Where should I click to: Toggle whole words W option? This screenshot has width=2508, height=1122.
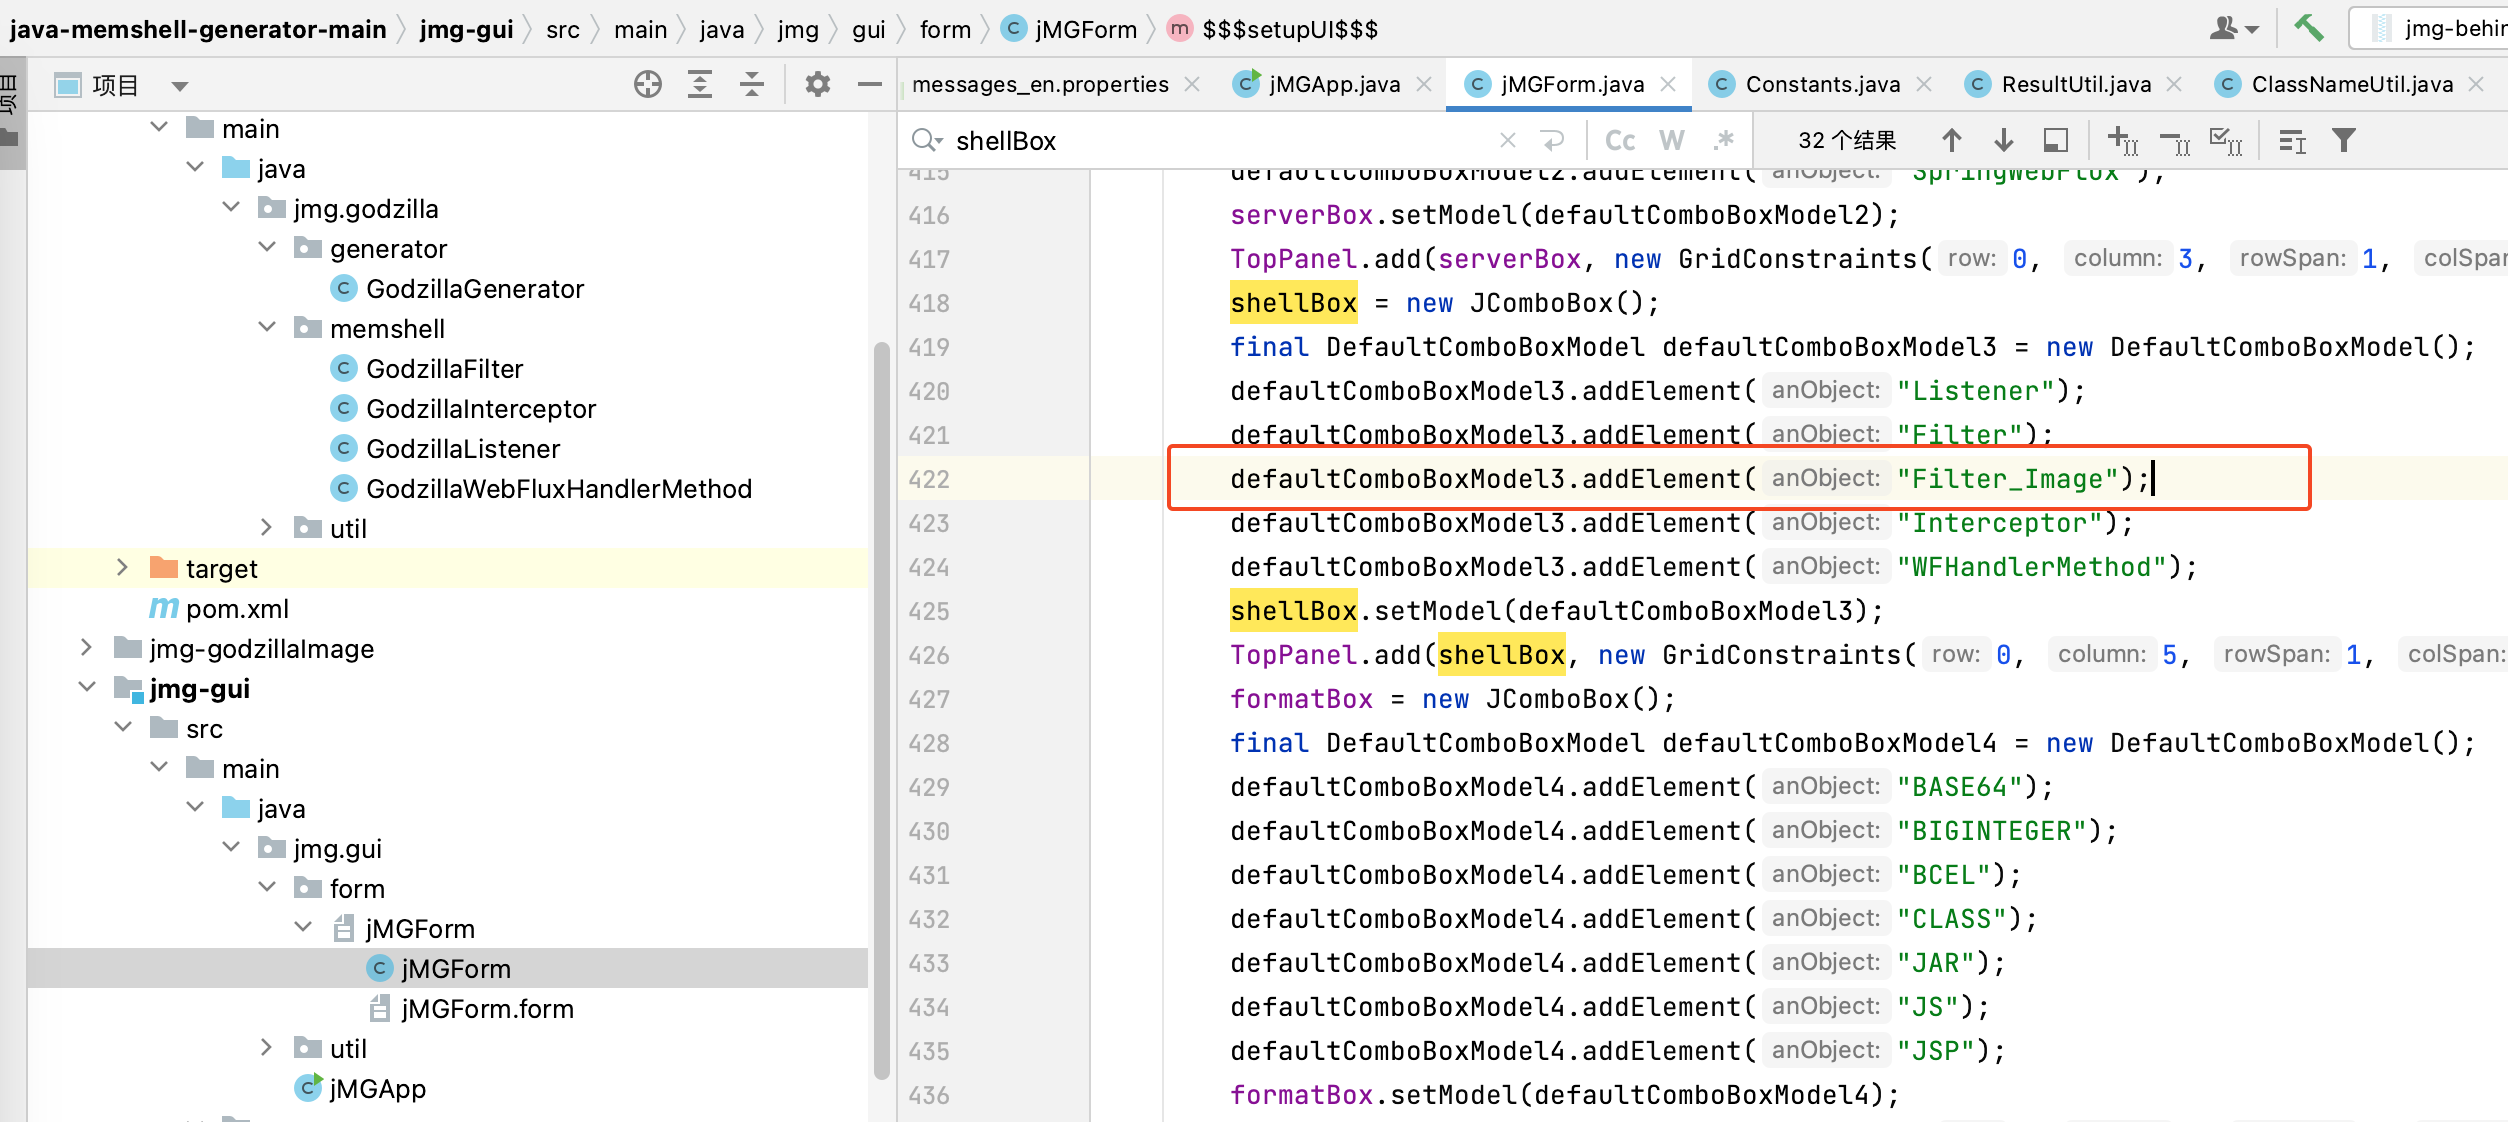click(x=1672, y=140)
